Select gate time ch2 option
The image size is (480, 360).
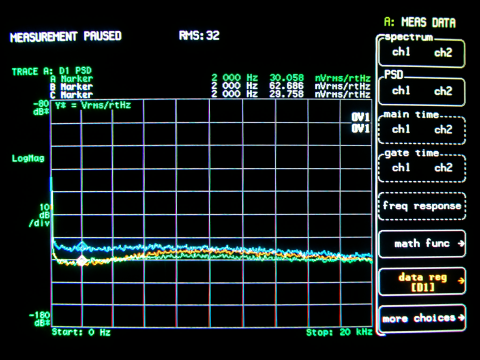(443, 167)
